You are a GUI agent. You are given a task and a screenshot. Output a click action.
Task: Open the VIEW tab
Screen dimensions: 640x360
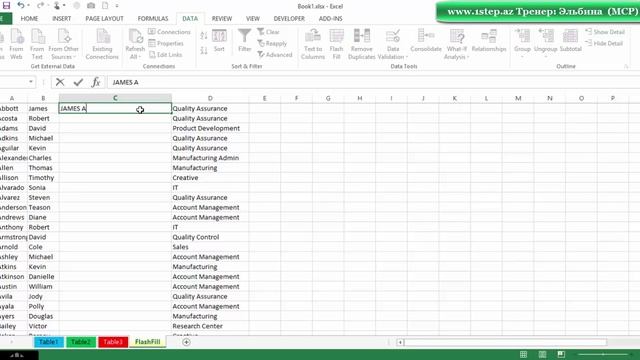coord(253,19)
